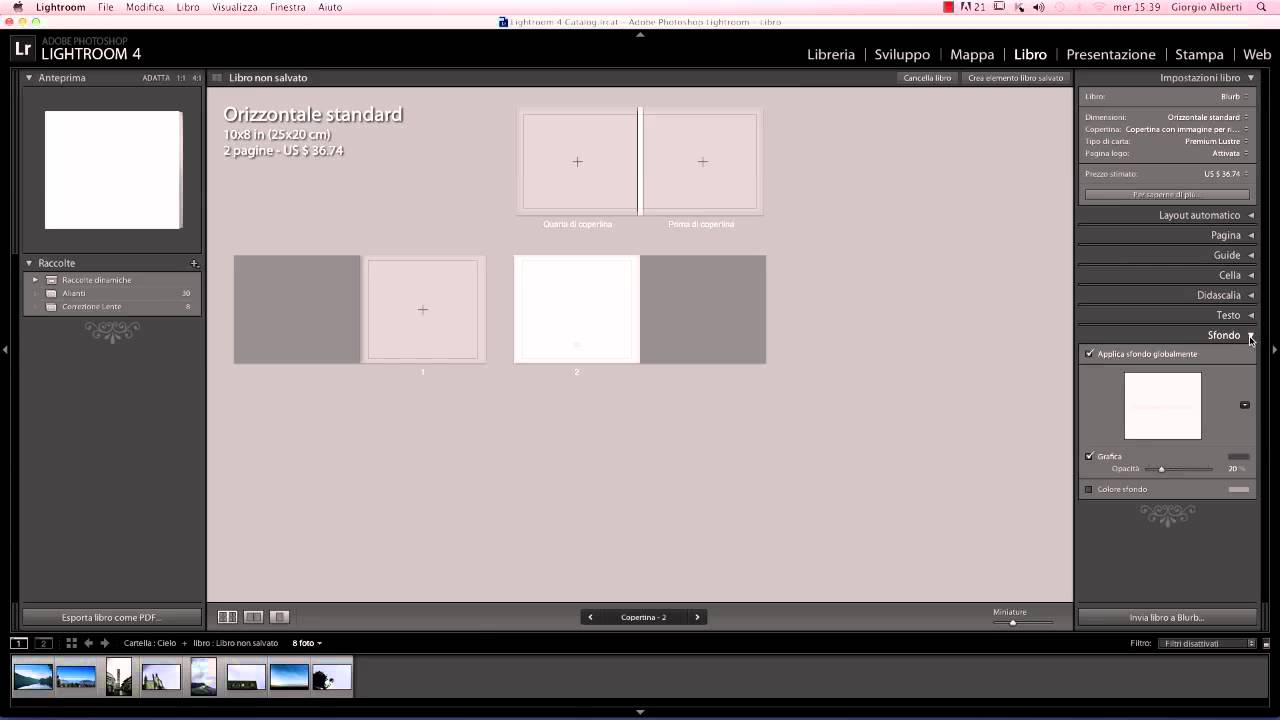Click Esporta libro come PDF button
Image resolution: width=1280 pixels, height=720 pixels.
click(x=111, y=618)
